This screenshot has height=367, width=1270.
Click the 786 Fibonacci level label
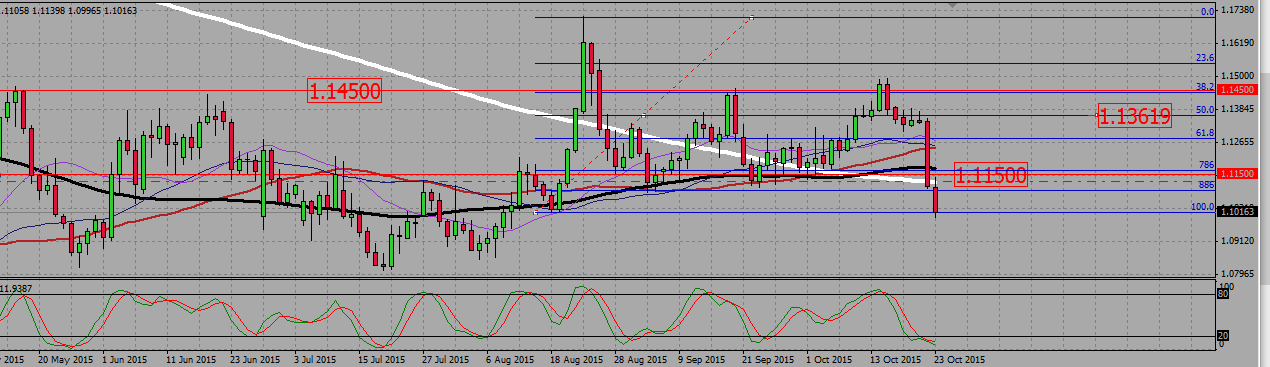click(x=1206, y=164)
